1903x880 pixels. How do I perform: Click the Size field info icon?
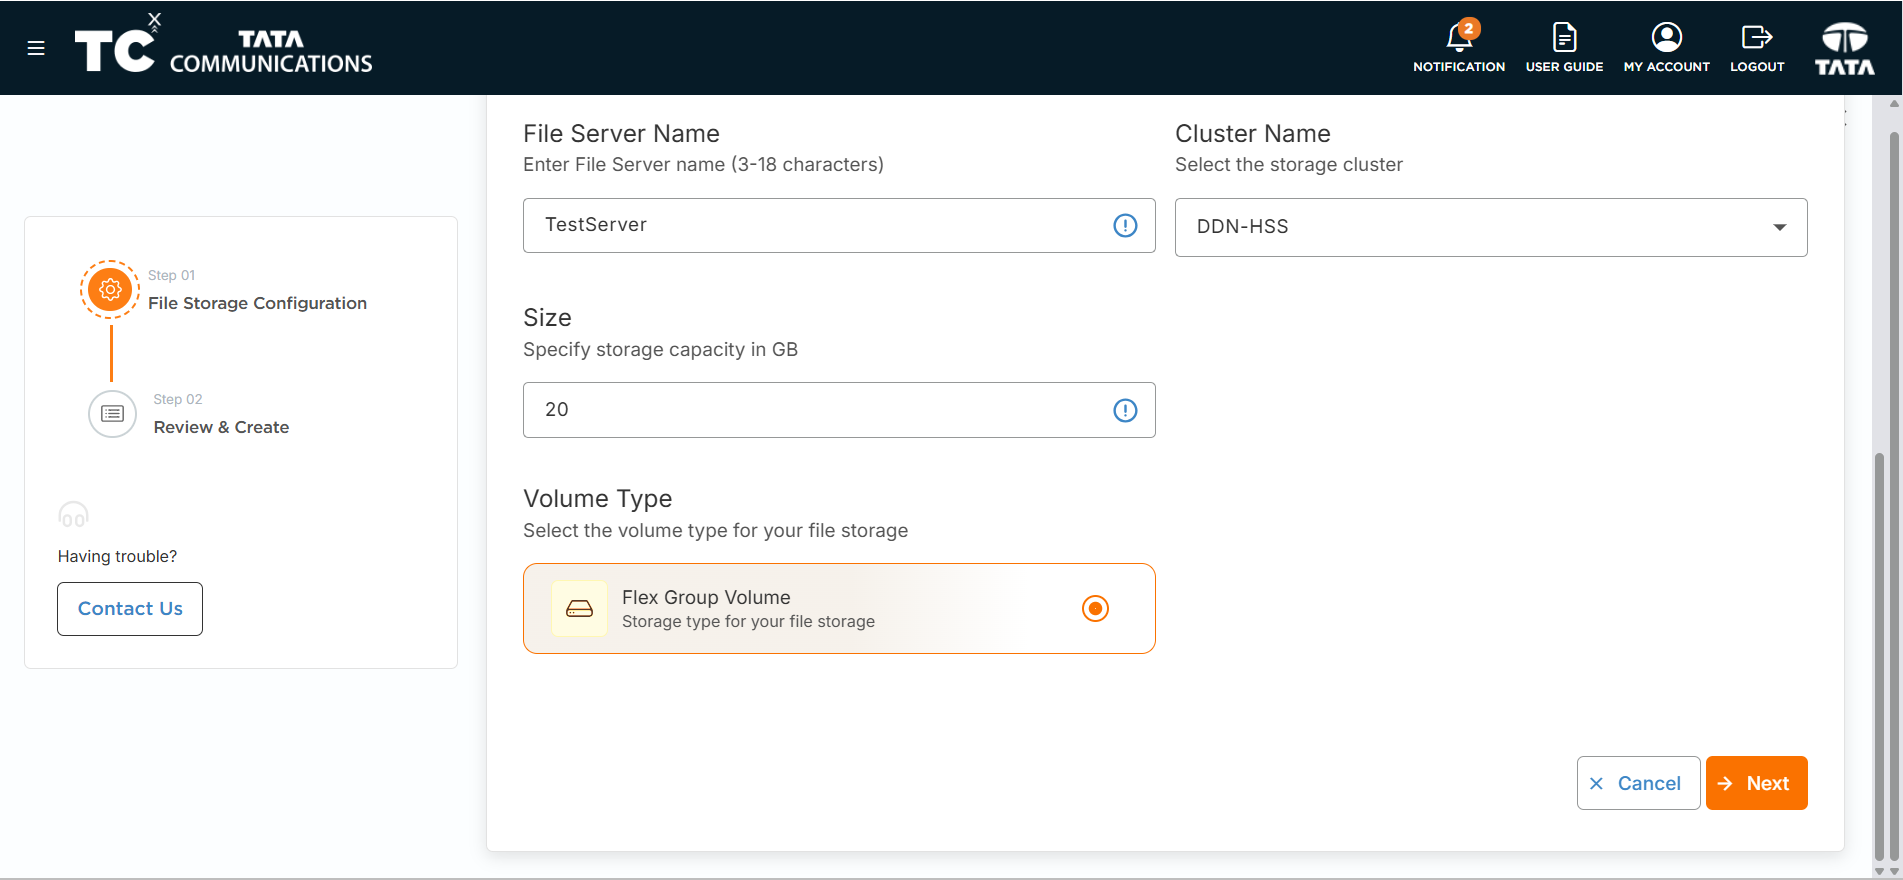1125,410
